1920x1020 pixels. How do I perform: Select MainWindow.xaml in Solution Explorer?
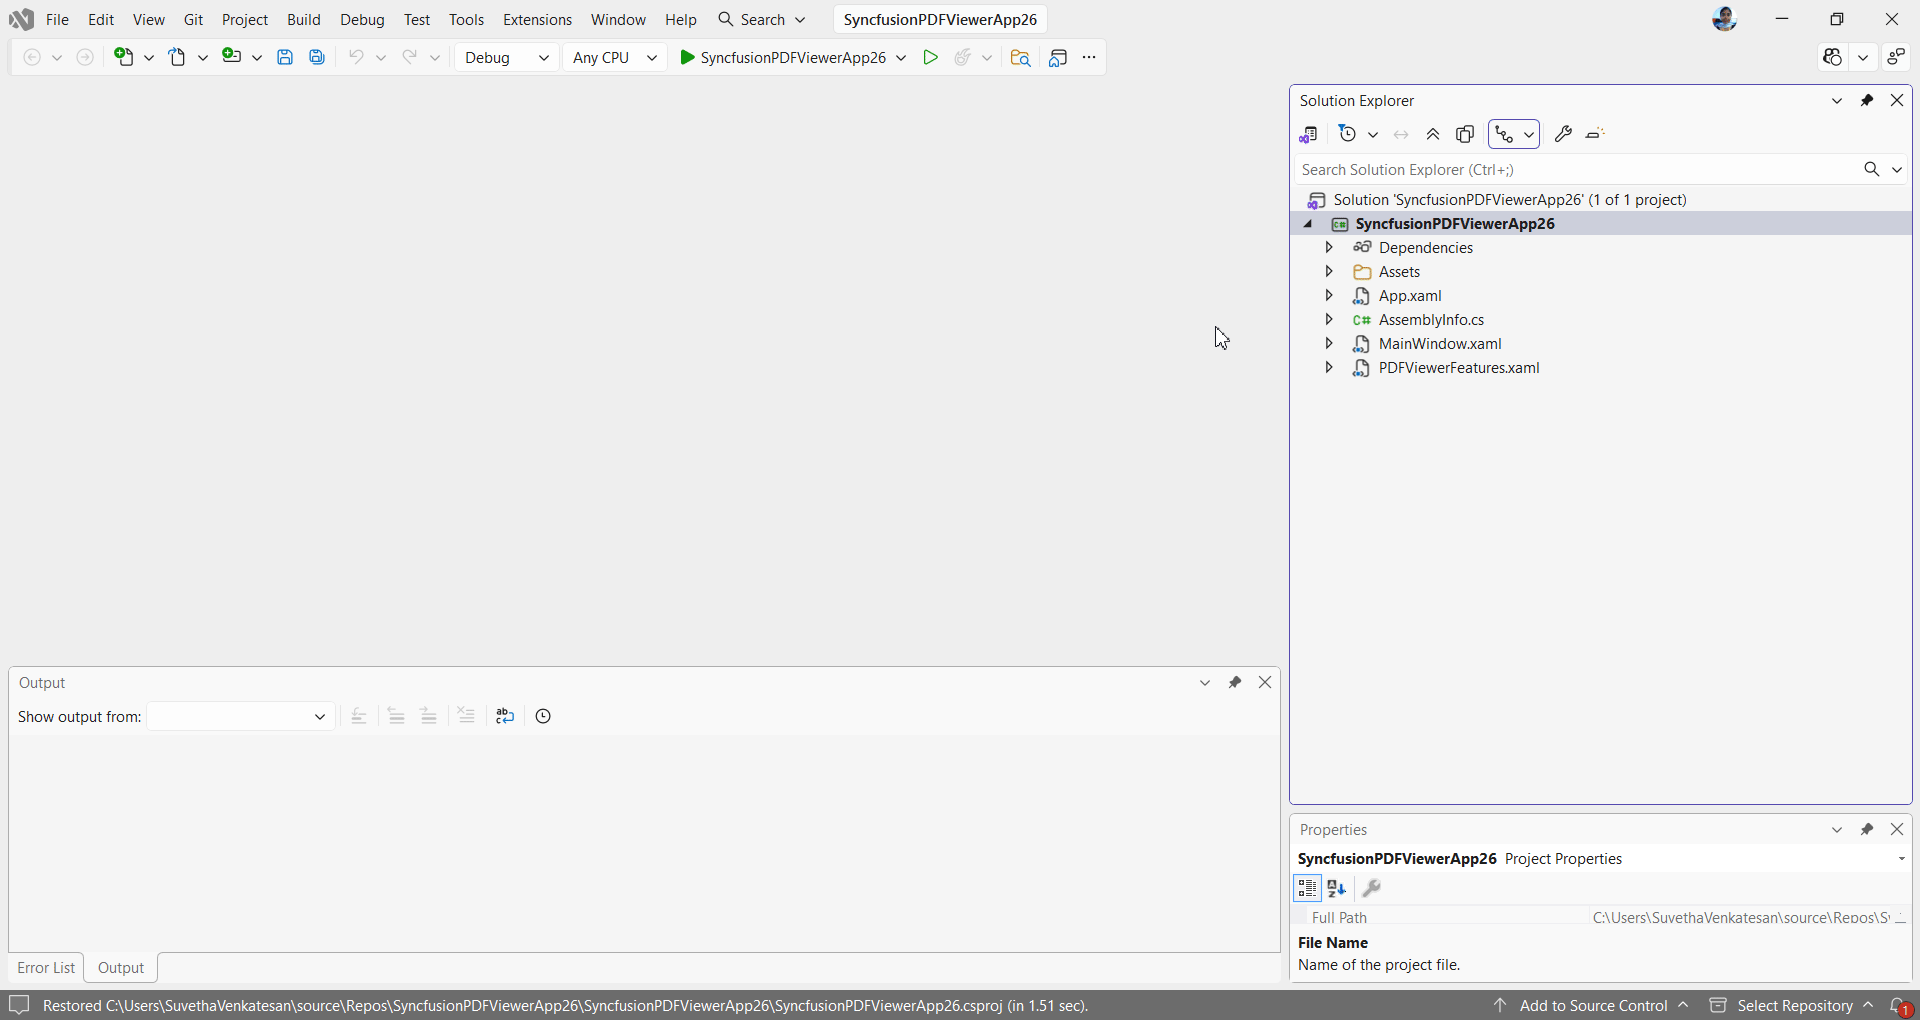(1442, 343)
